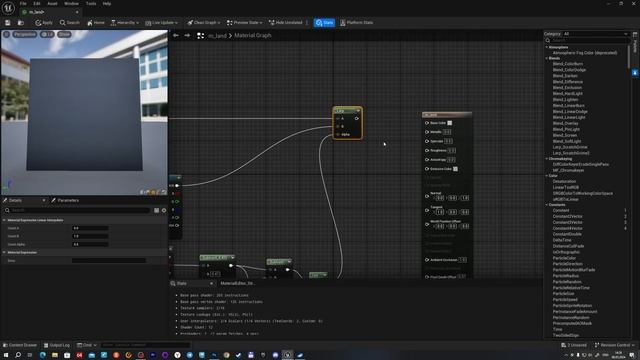Select Constant3Vector in palette
Image resolution: width=640 pixels, height=360 pixels.
tap(567, 222)
